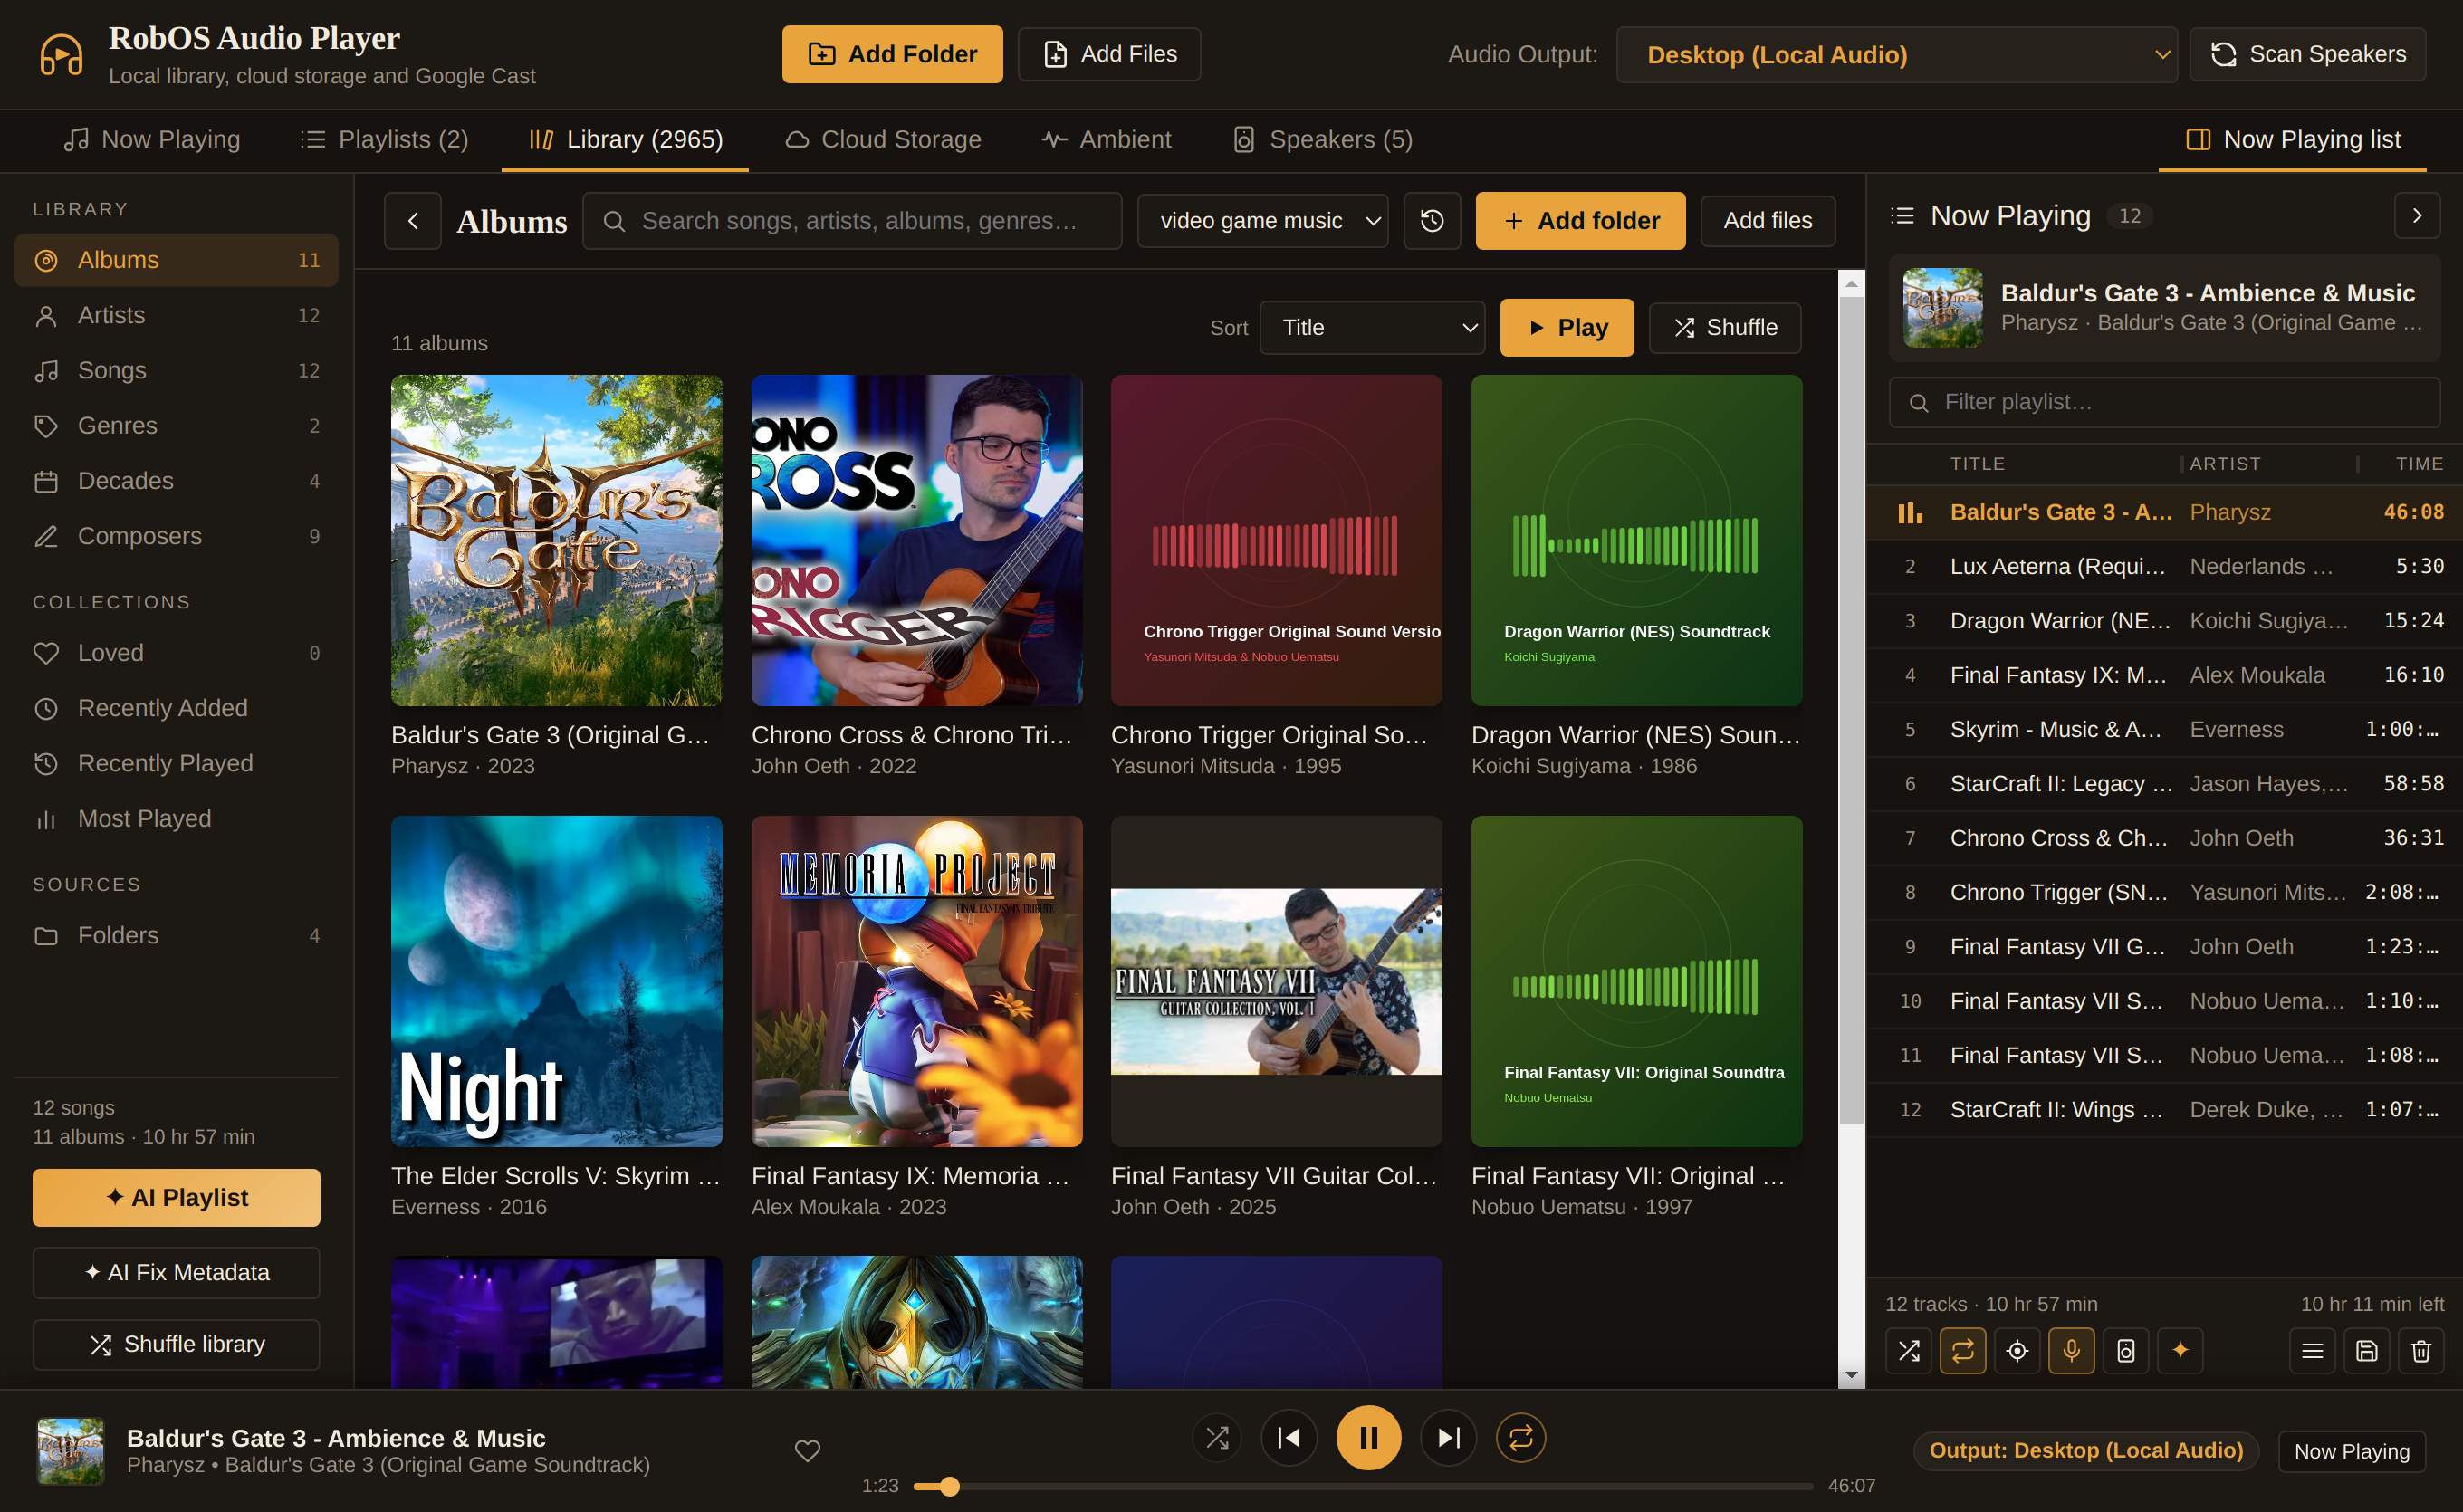
Task: Click the speaker icon in queue toolbar
Action: tap(2125, 1351)
